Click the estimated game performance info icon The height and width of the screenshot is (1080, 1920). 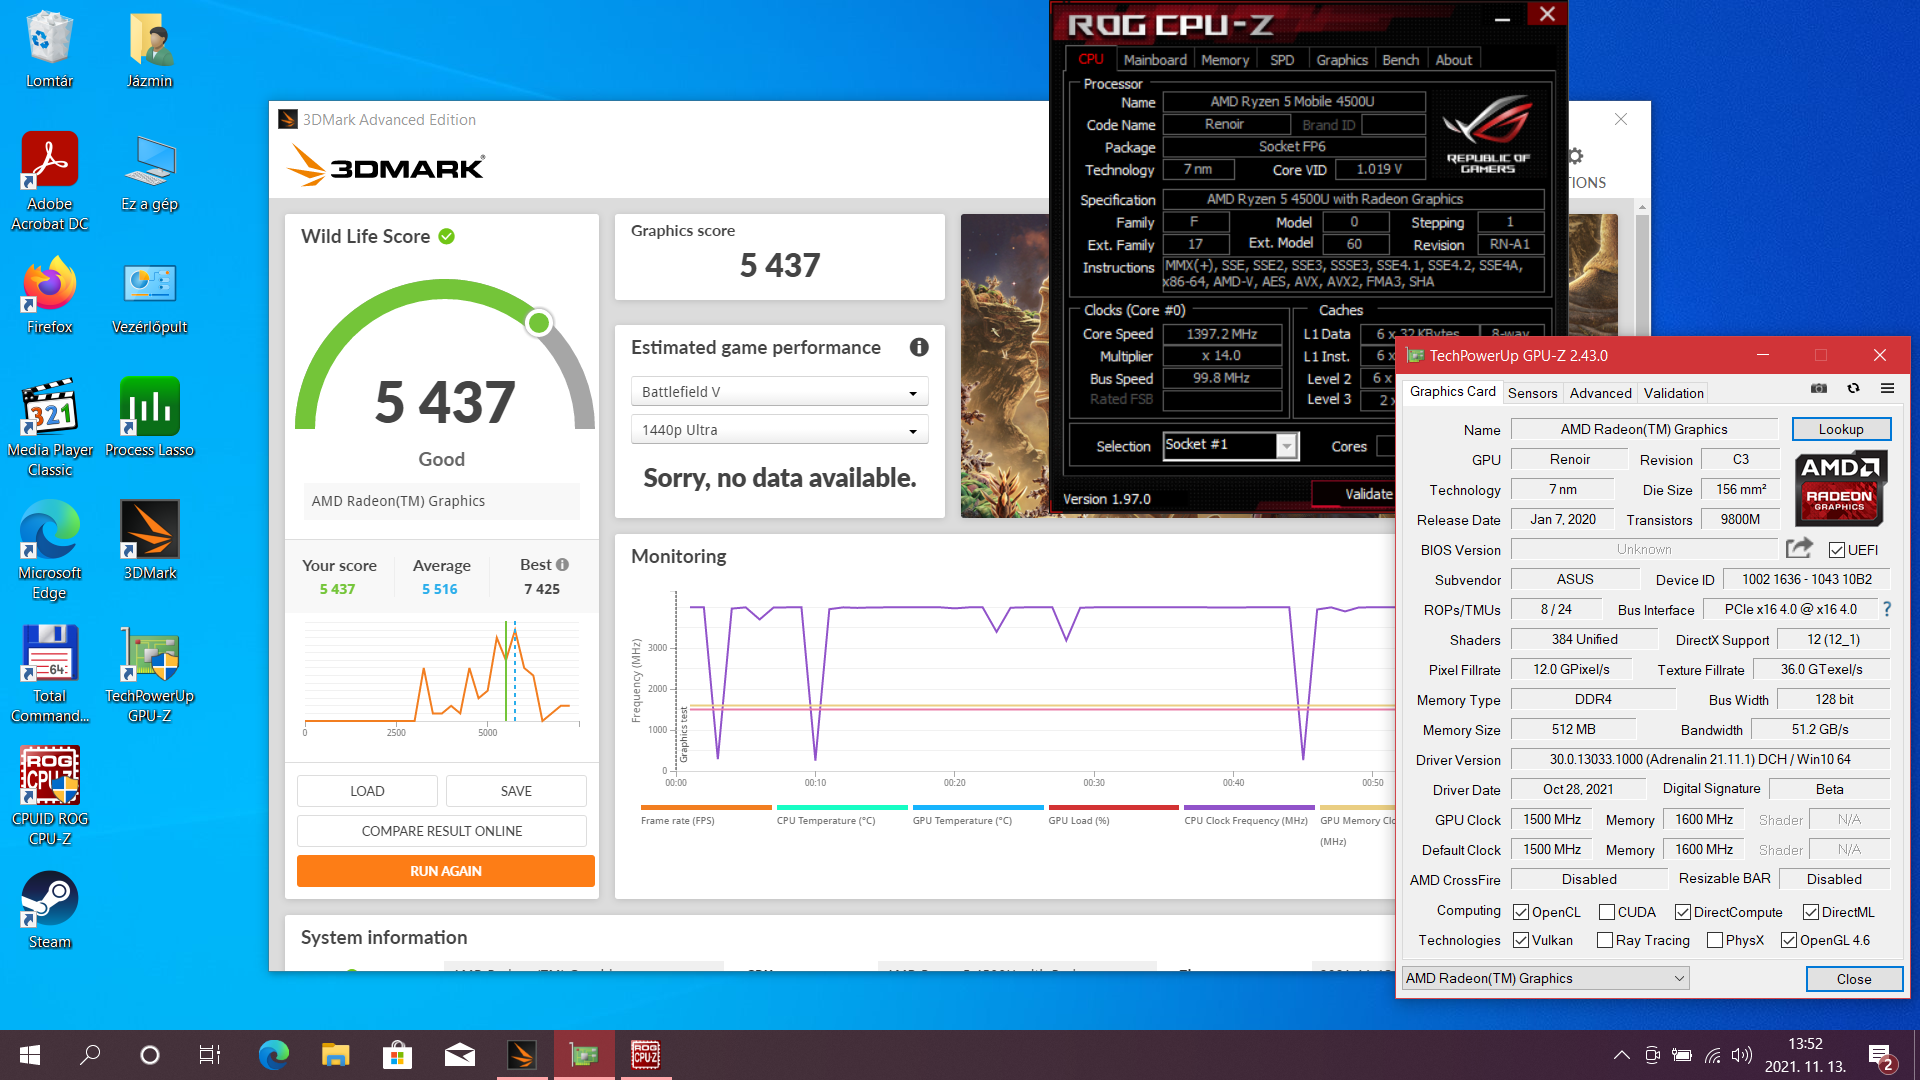(919, 347)
